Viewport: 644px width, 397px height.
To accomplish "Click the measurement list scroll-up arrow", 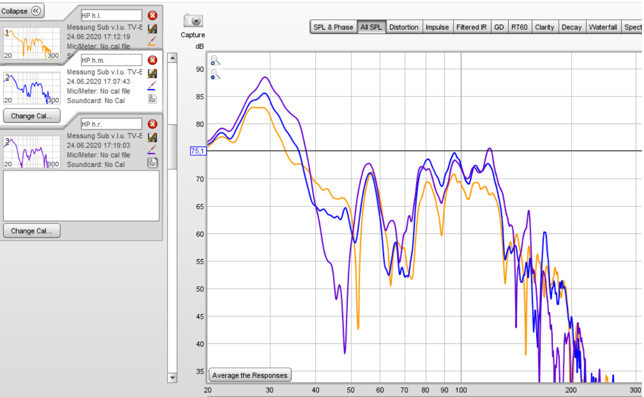I will point(172,58).
